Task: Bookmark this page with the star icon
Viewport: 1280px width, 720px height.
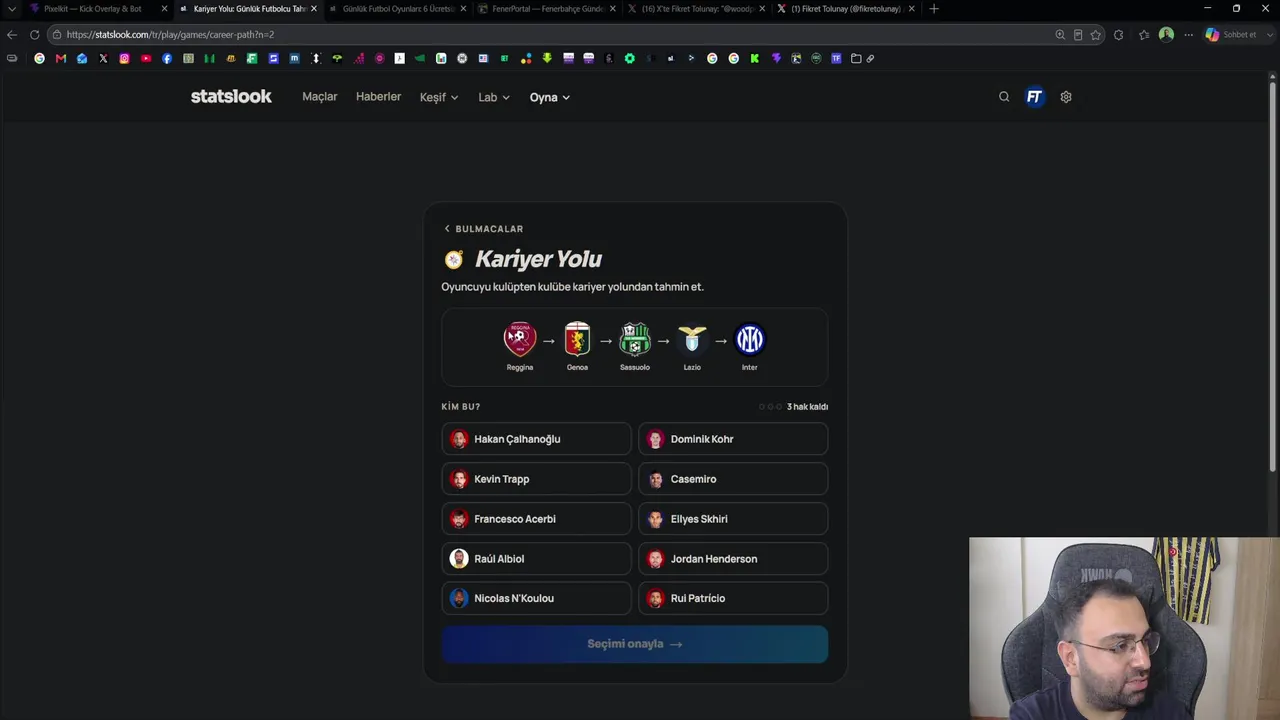Action: (1096, 34)
